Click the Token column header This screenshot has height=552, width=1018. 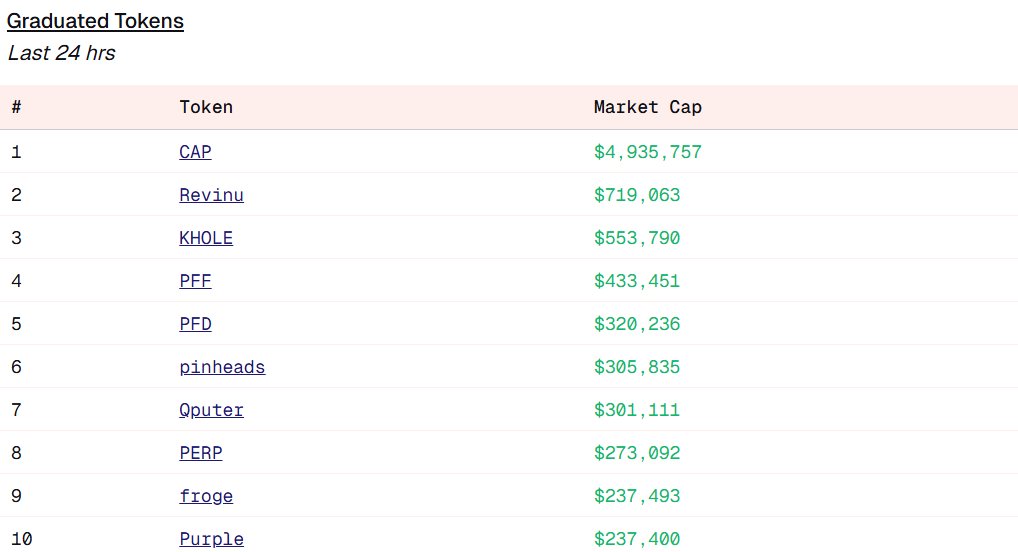click(x=206, y=108)
